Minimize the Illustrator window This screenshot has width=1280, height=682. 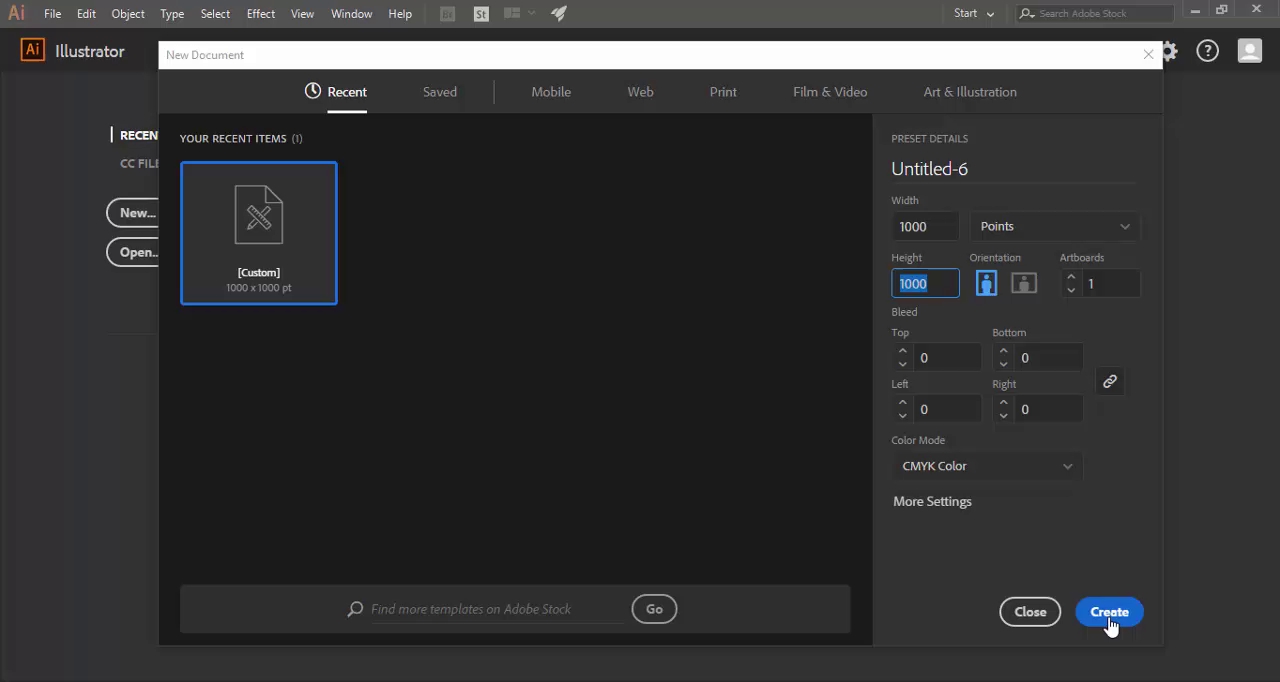[1195, 10]
